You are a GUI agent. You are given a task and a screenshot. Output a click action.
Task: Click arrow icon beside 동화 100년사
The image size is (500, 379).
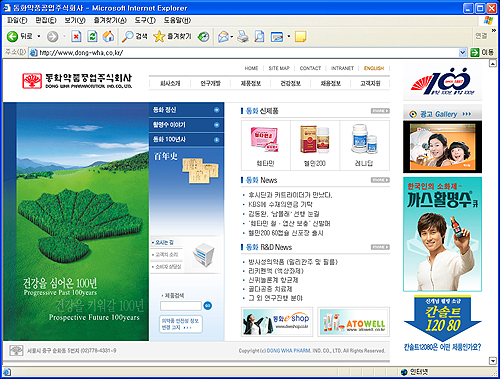pyautogui.click(x=216, y=140)
